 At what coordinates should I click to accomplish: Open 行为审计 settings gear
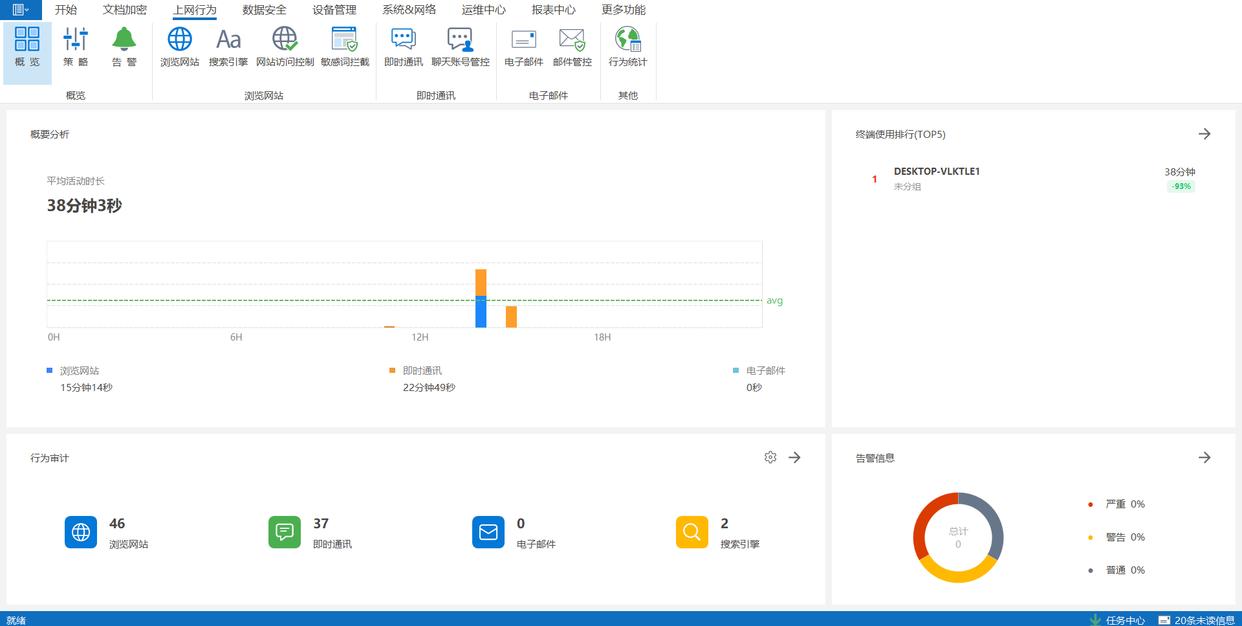[x=770, y=457]
